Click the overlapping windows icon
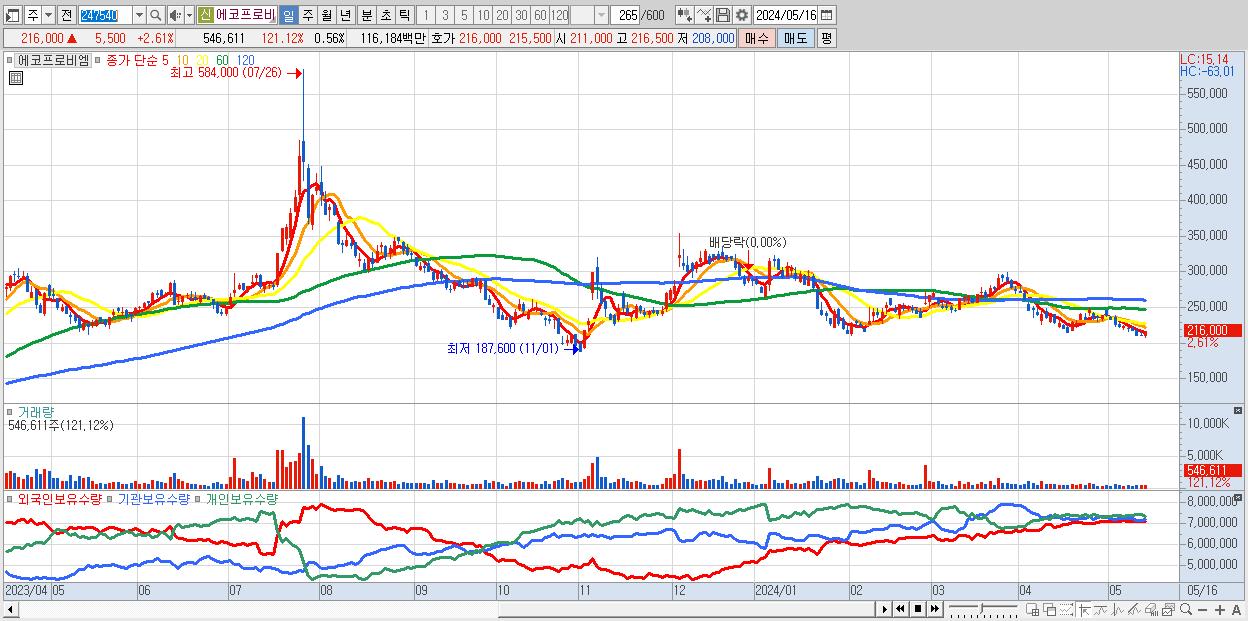 (1050, 609)
